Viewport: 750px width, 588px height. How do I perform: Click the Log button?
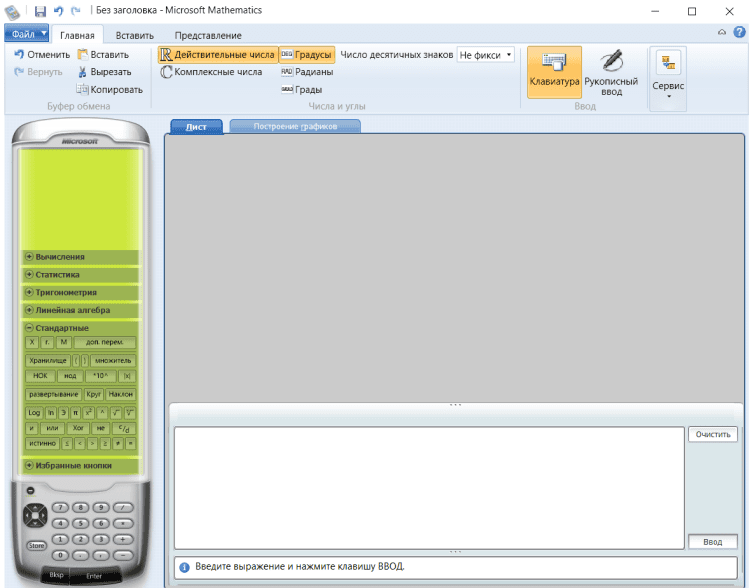coord(34,412)
